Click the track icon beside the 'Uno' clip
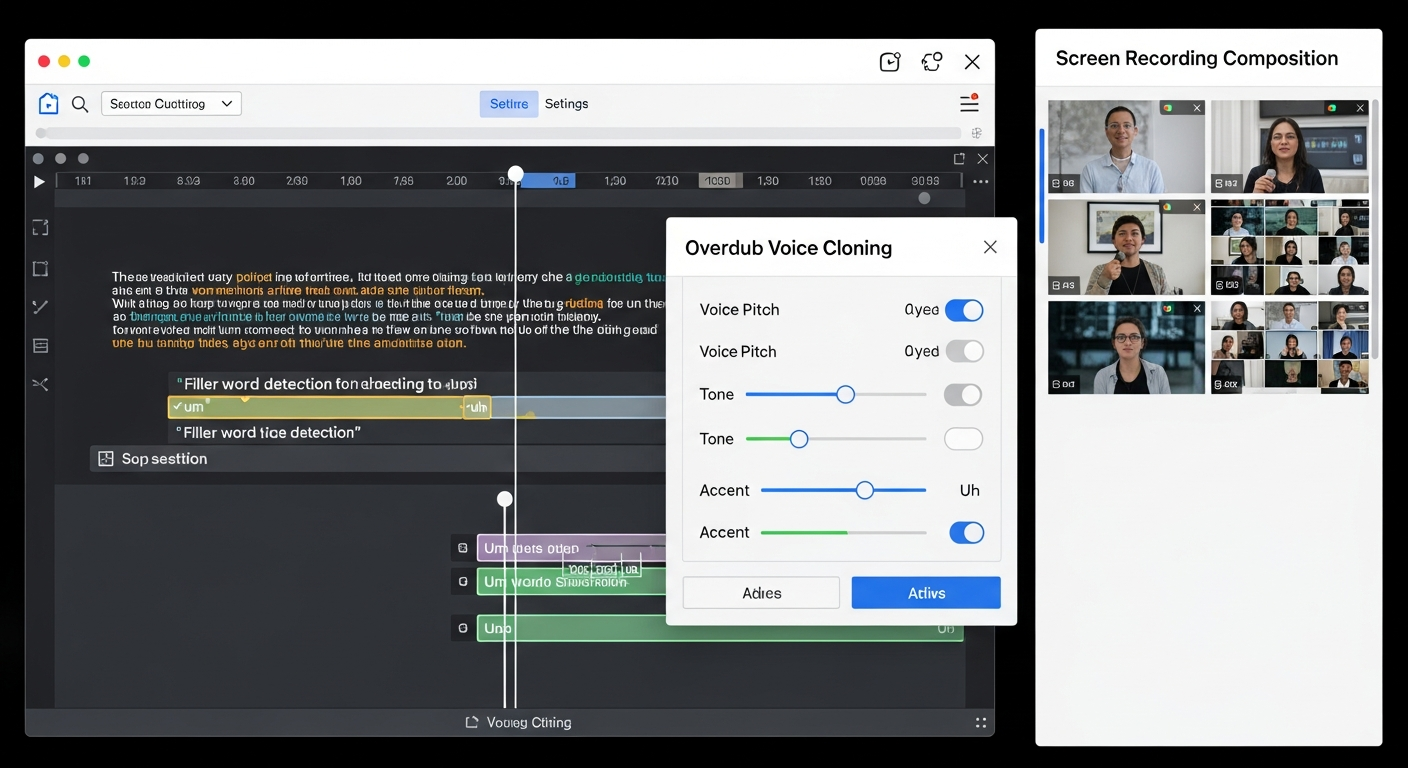The image size is (1408, 768). [462, 628]
